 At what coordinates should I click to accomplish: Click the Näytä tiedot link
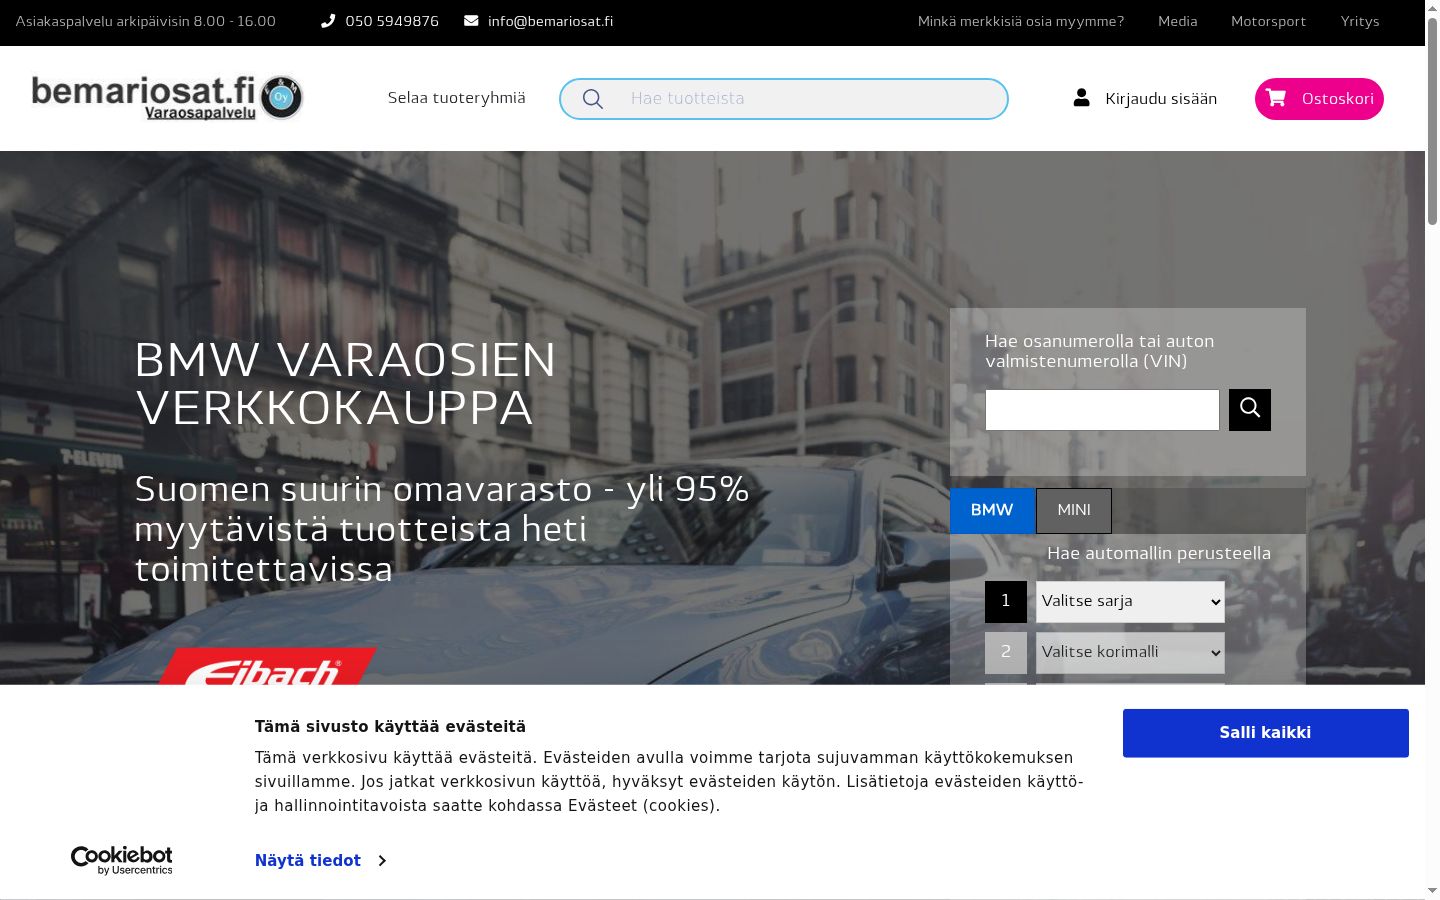click(308, 860)
